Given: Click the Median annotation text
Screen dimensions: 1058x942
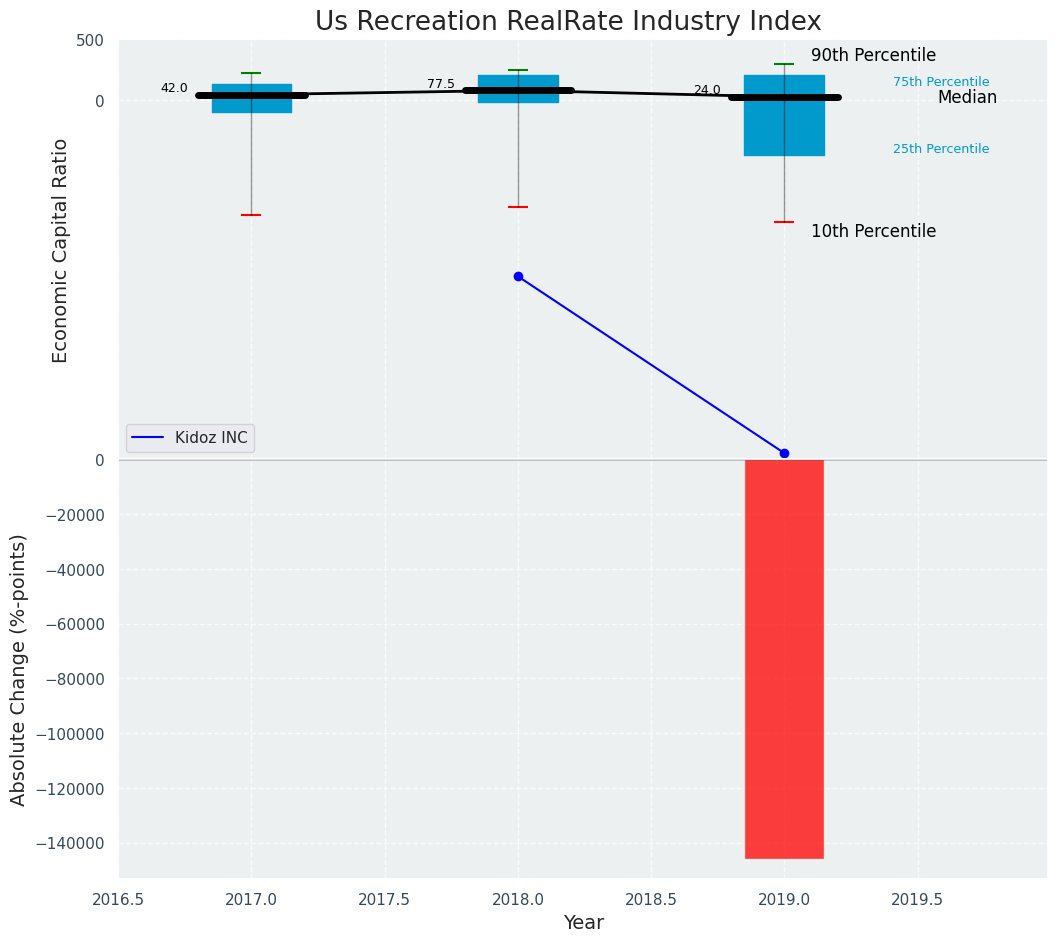Looking at the screenshot, I should tap(967, 97).
